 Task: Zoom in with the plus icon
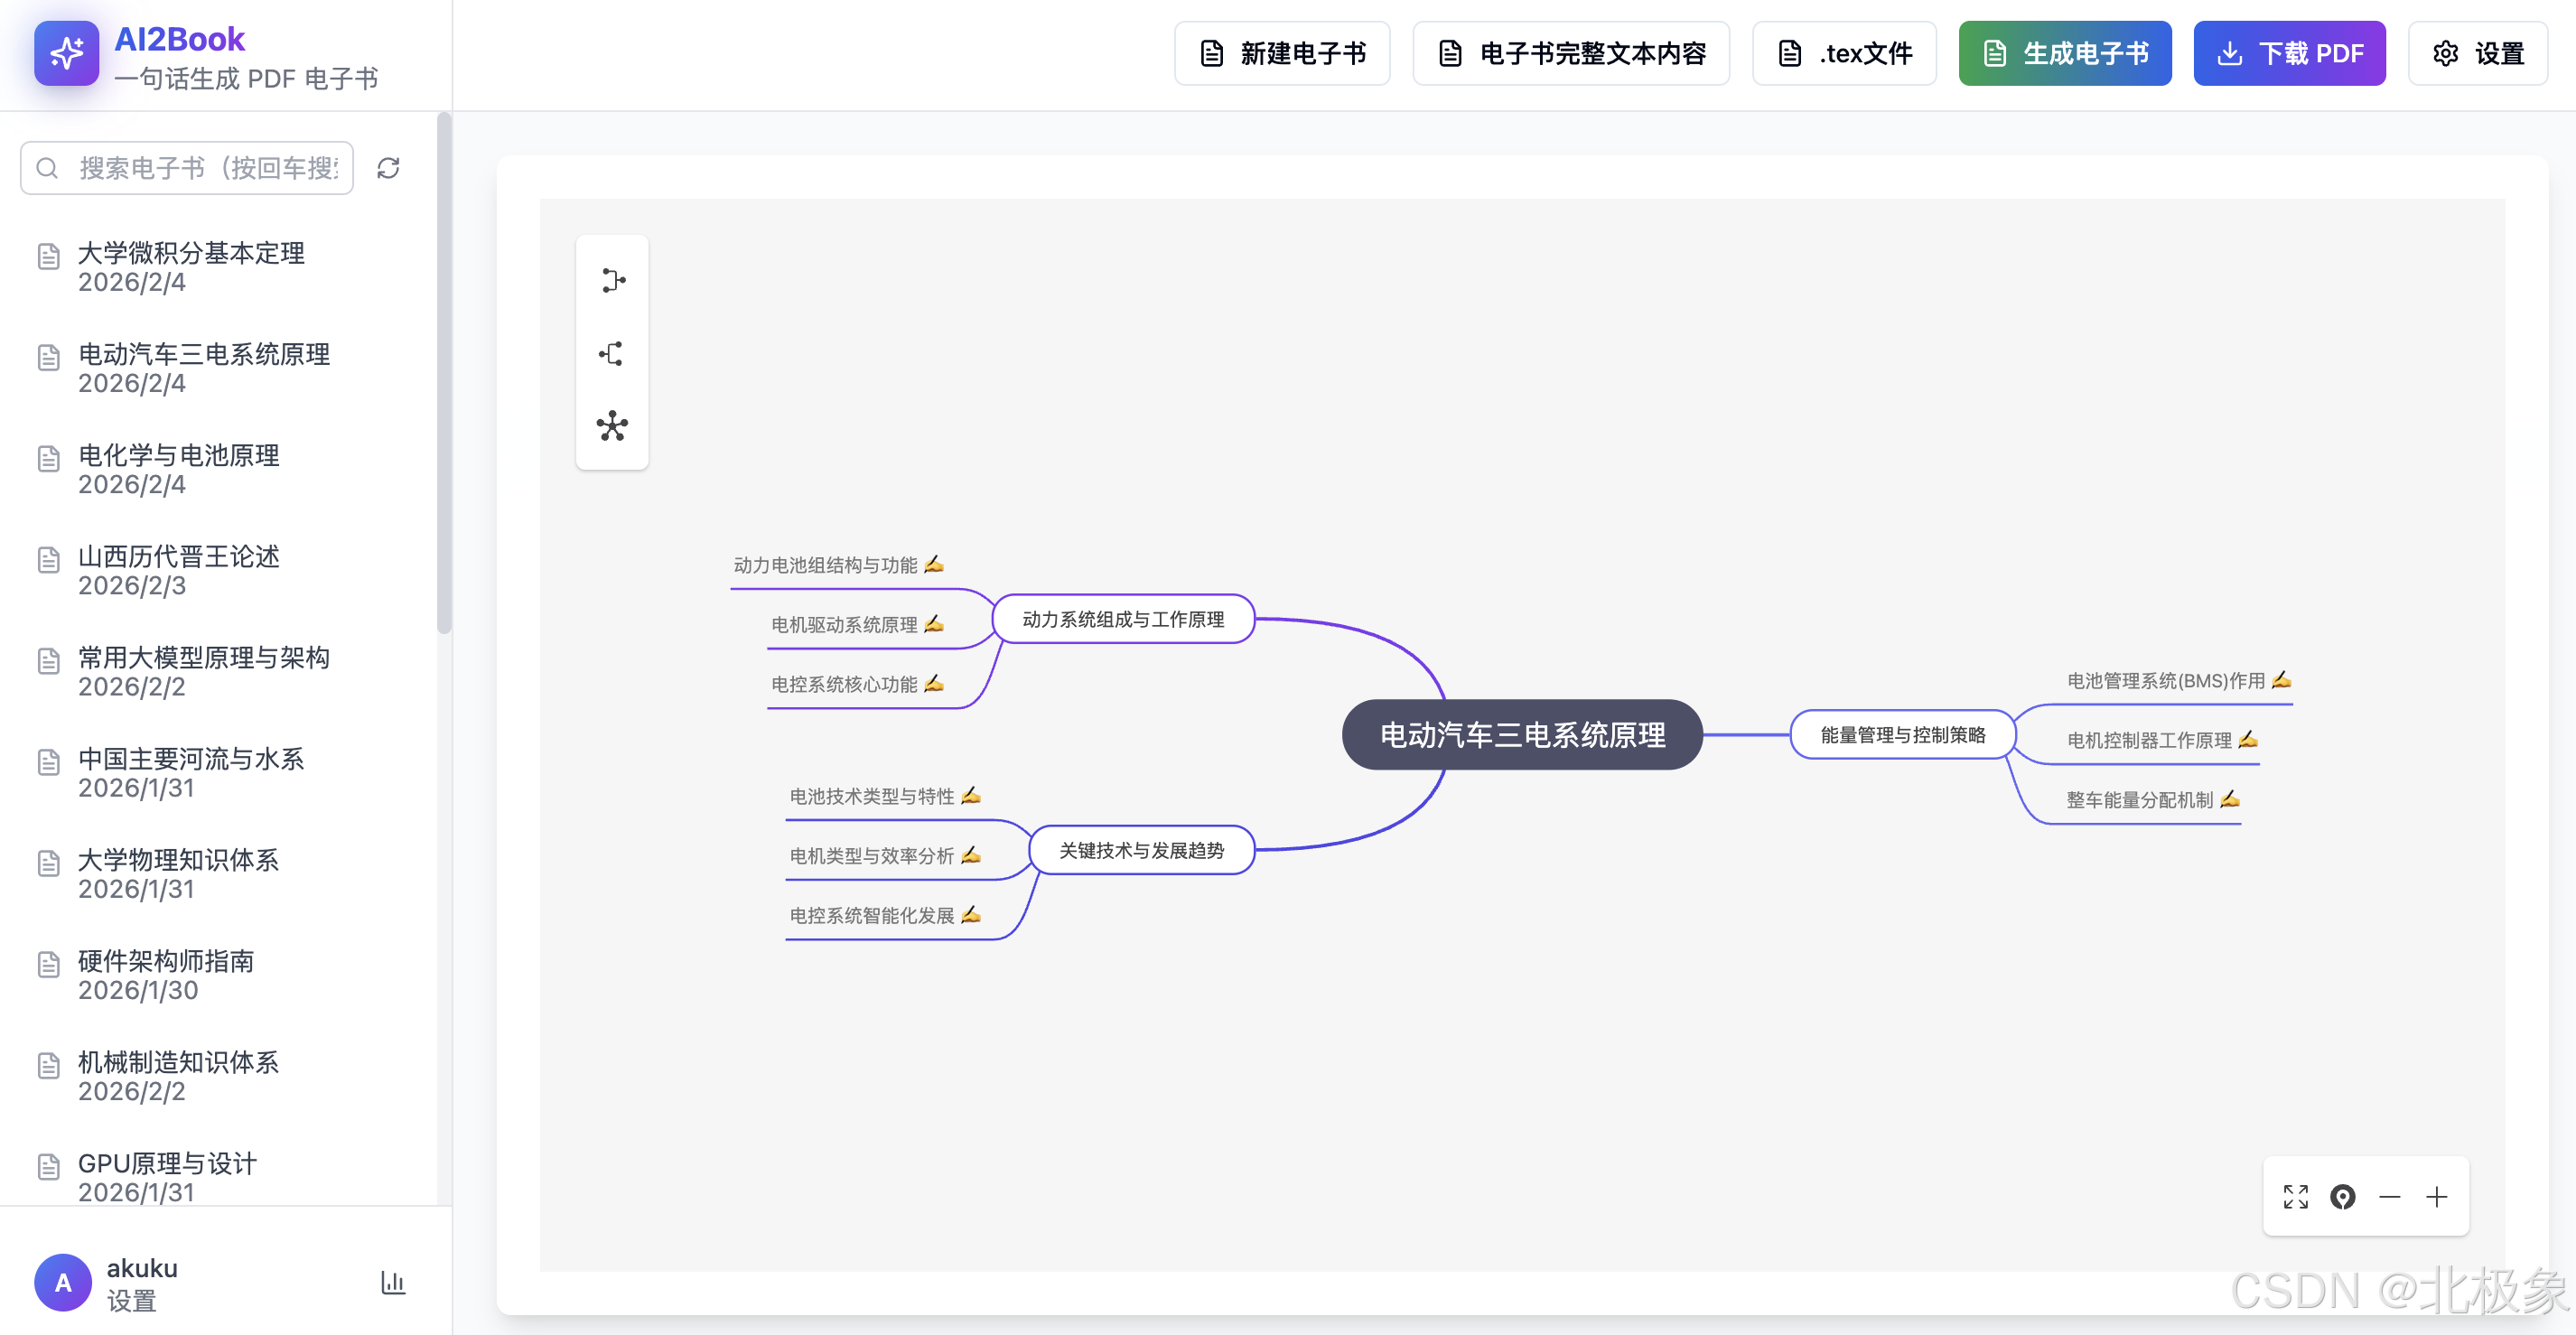pyautogui.click(x=2437, y=1196)
